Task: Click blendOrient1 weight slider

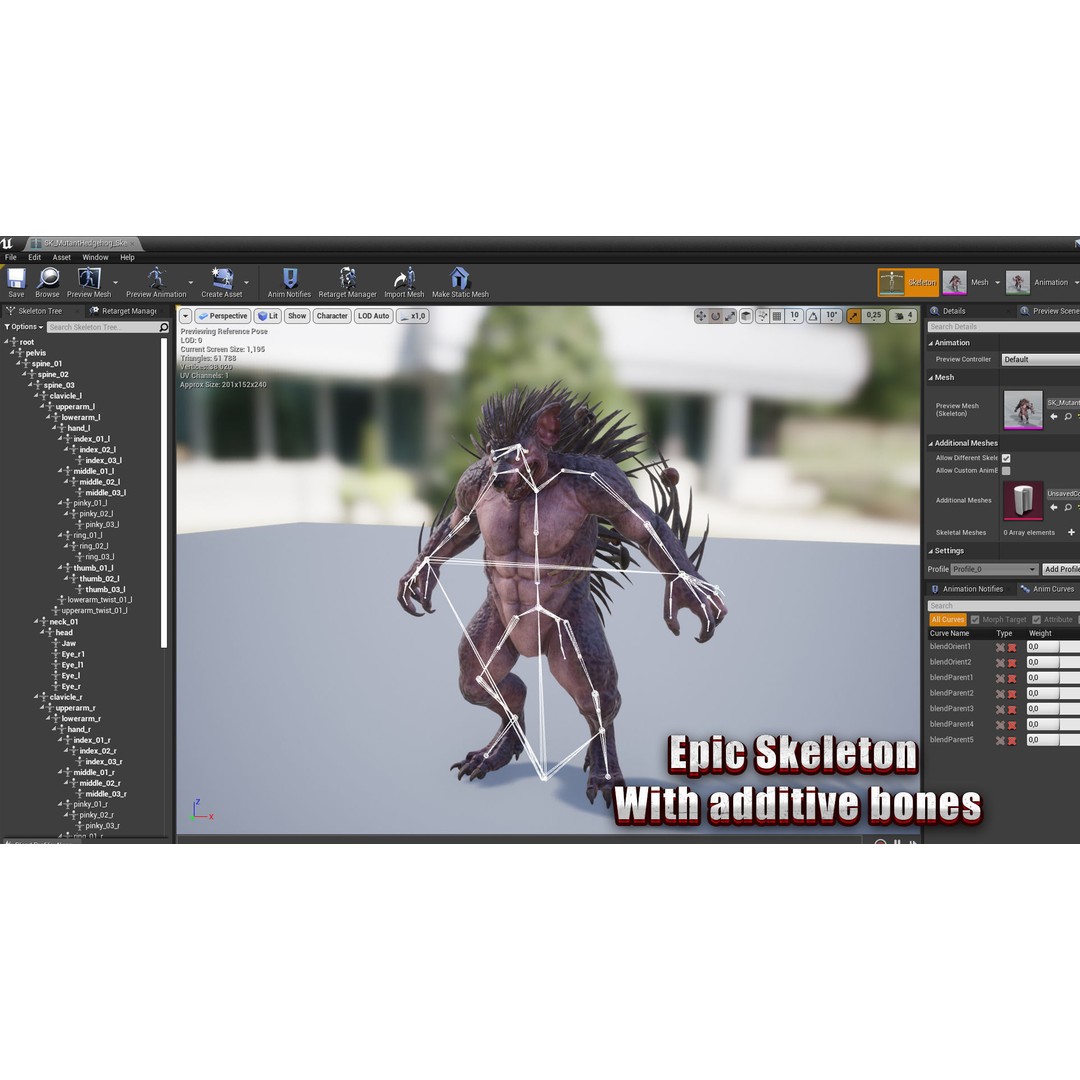Action: 1053,647
